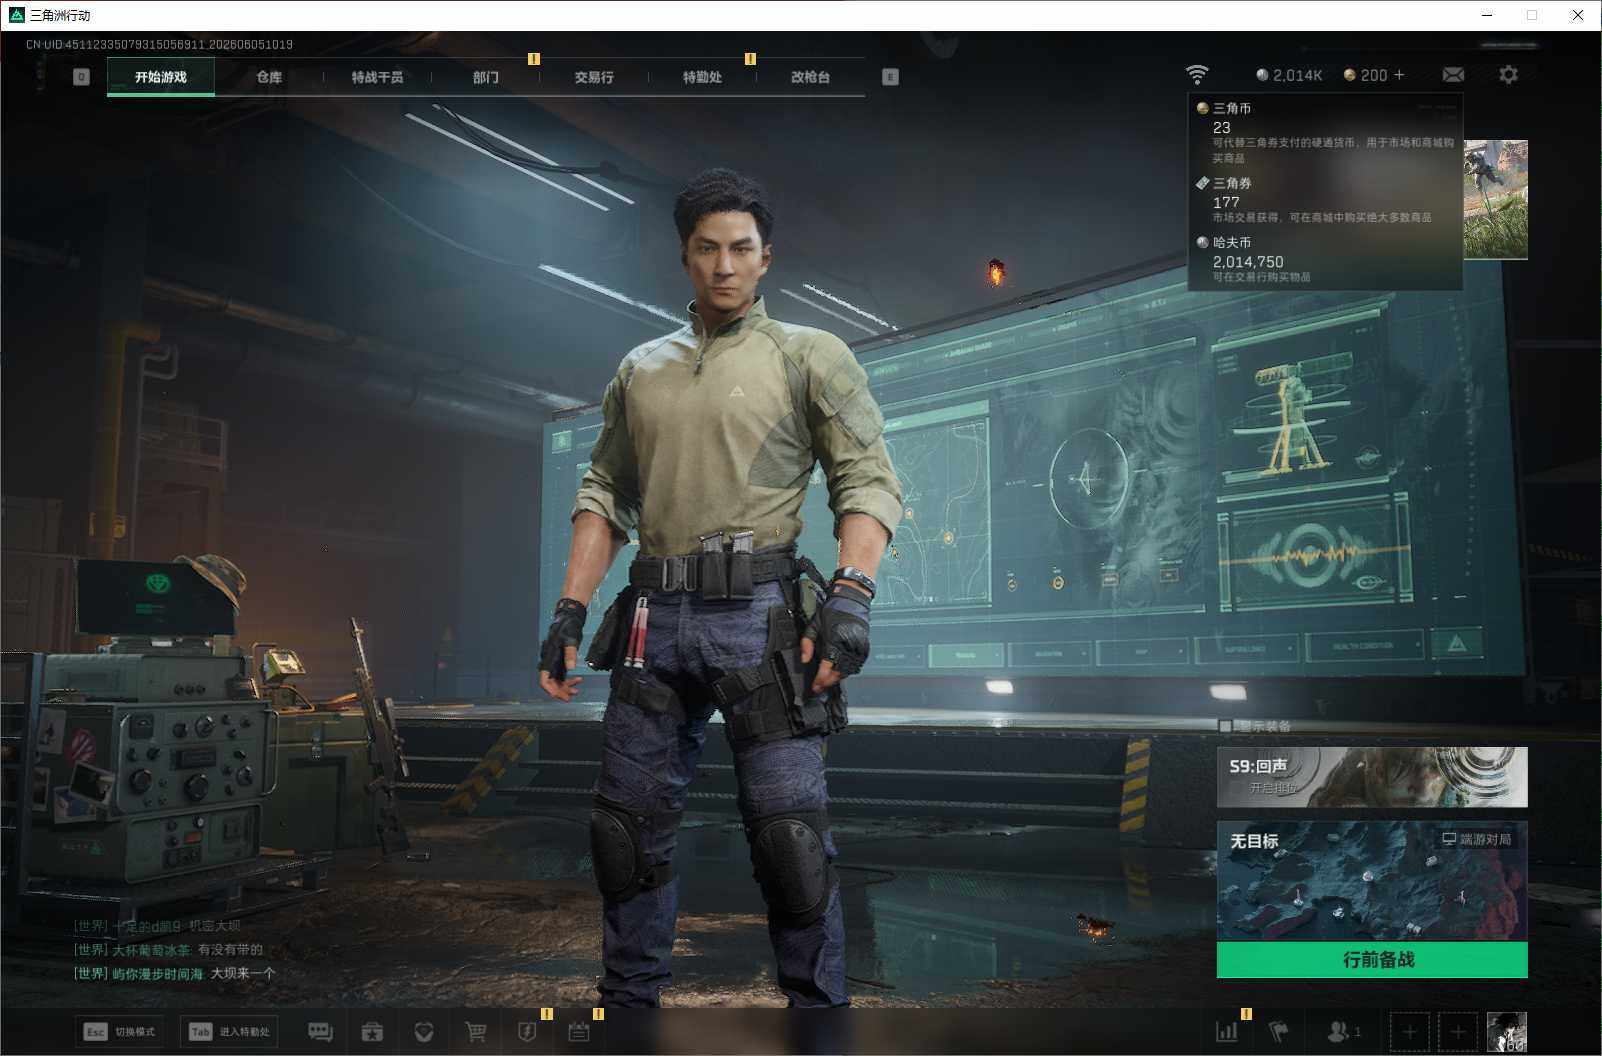
Task: Click the 2,014K 哈夫币 balance
Action: (x=1289, y=75)
